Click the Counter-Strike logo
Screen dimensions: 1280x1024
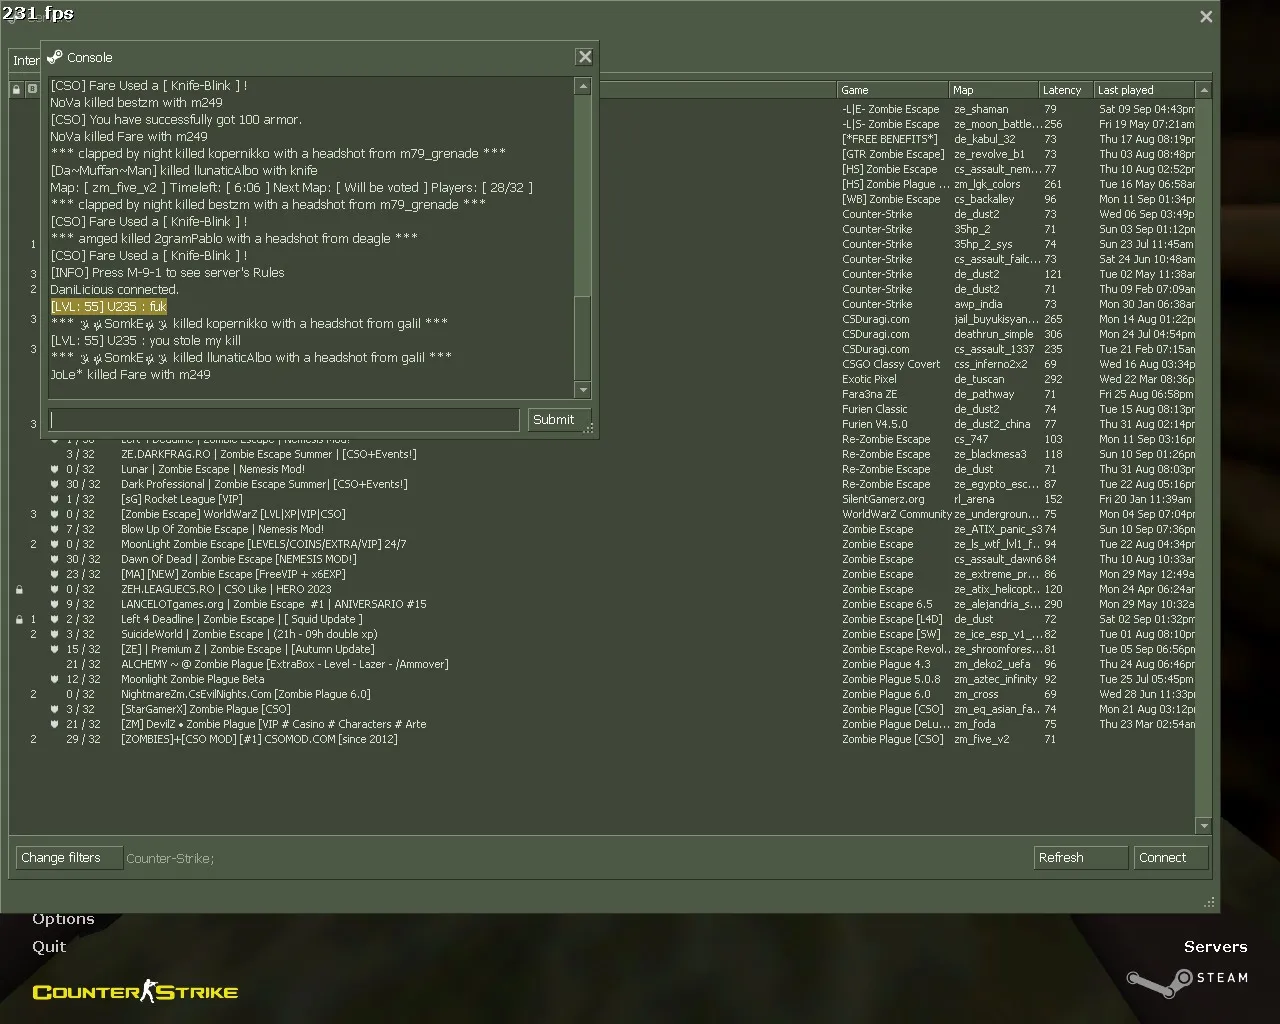pyautogui.click(x=136, y=992)
